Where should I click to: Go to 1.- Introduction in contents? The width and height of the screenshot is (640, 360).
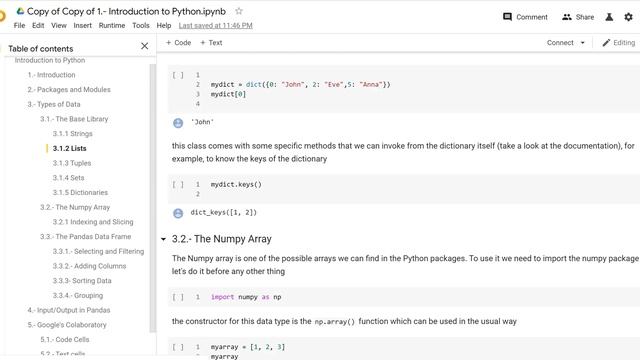tap(51, 75)
